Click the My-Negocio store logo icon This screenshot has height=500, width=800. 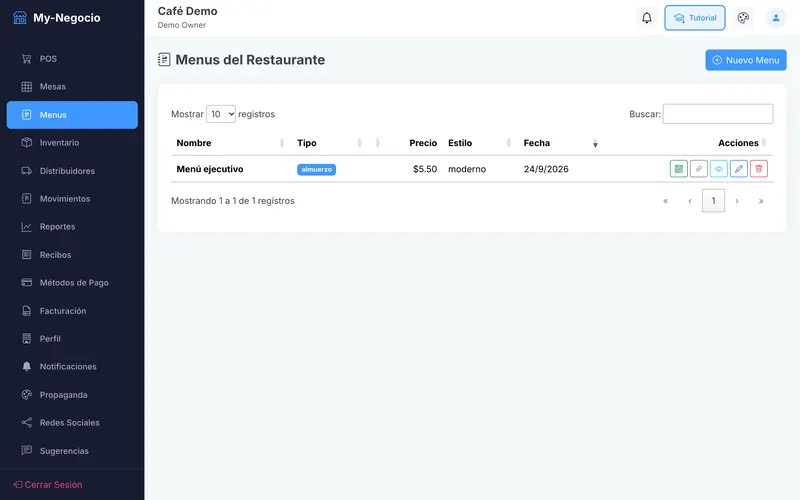[x=20, y=18]
